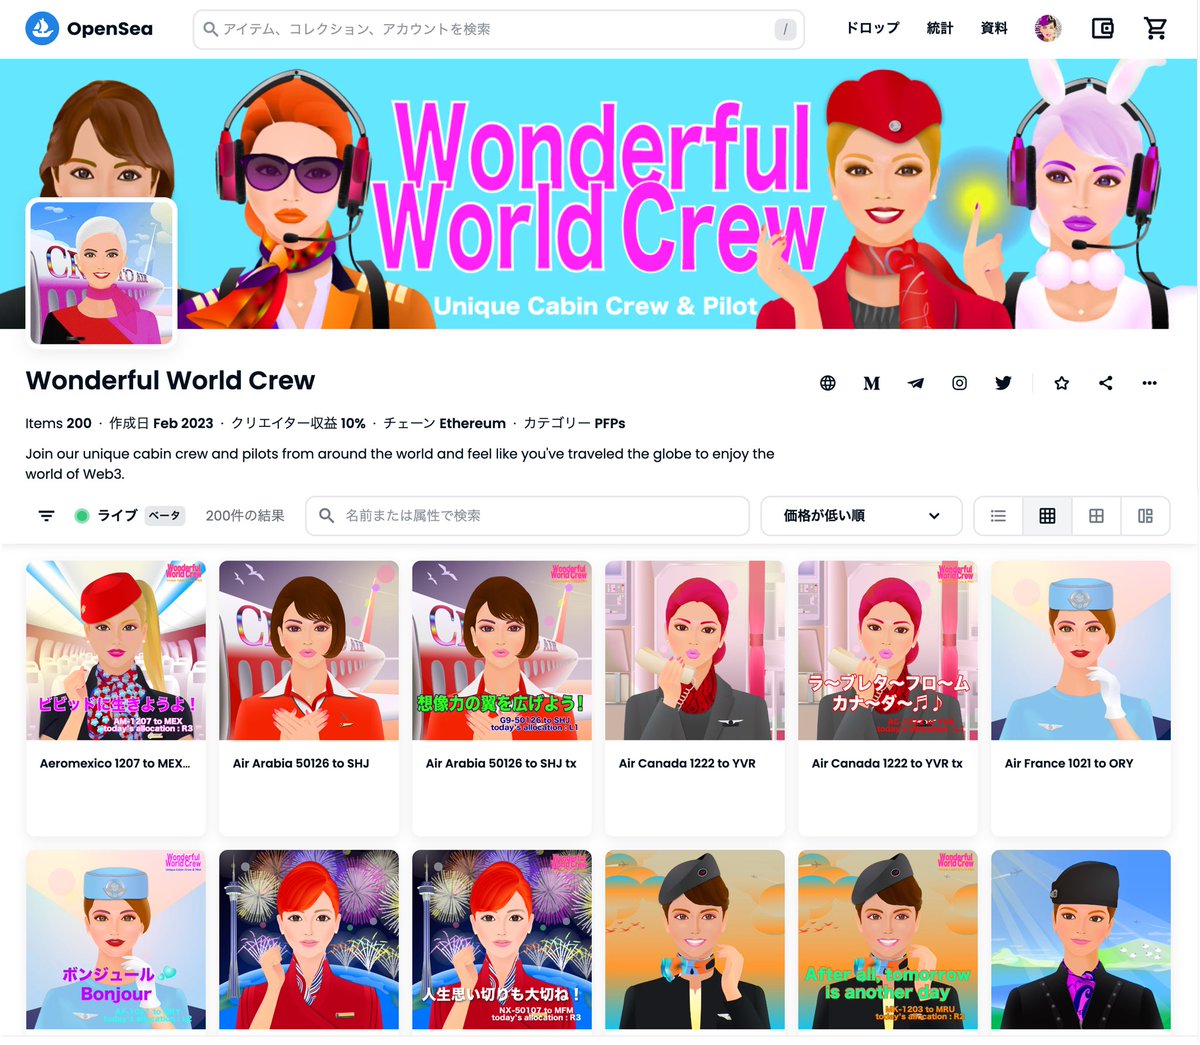This screenshot has width=1200, height=1045.
Task: Open the wallet icon in header
Action: point(1102,29)
